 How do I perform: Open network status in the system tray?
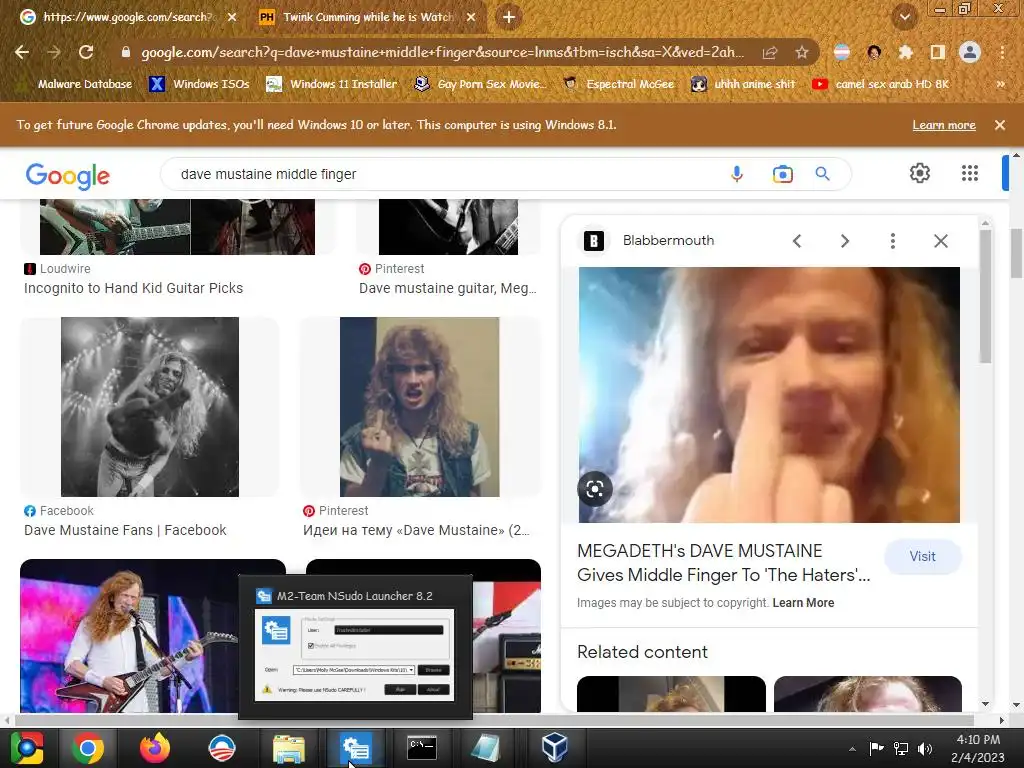point(901,748)
